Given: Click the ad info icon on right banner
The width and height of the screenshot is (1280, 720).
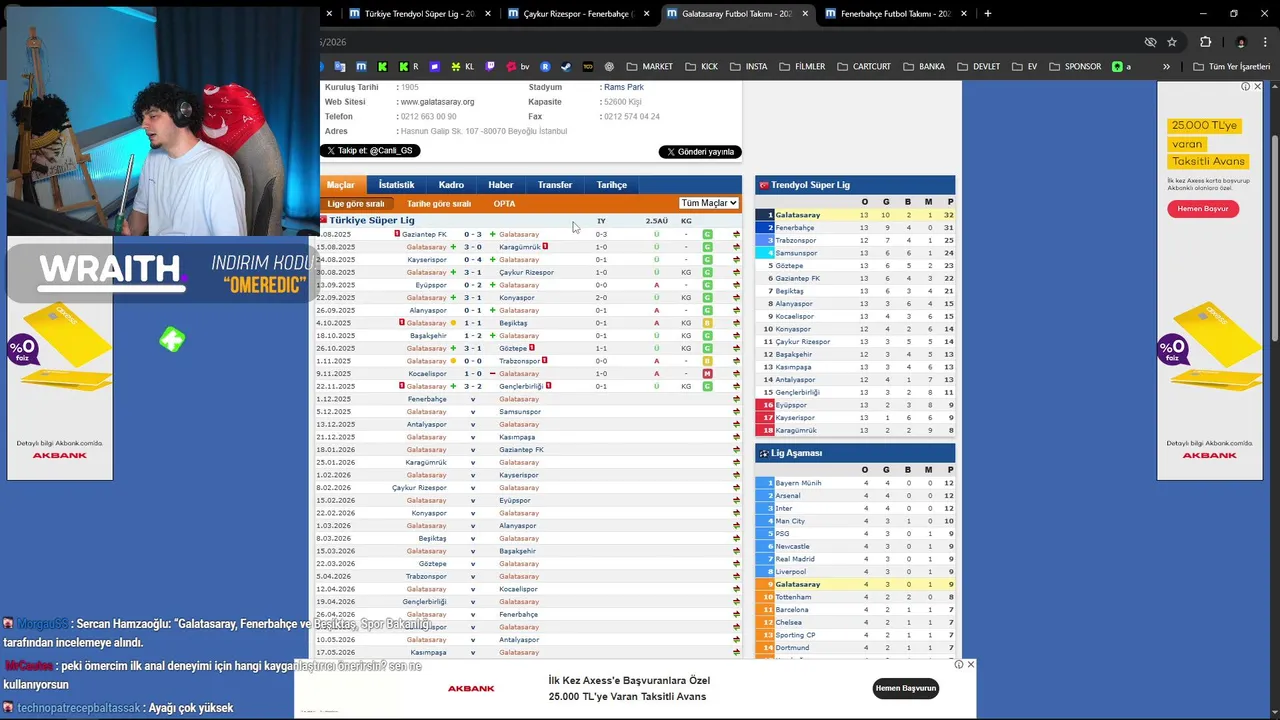Looking at the screenshot, I should (x=1246, y=87).
